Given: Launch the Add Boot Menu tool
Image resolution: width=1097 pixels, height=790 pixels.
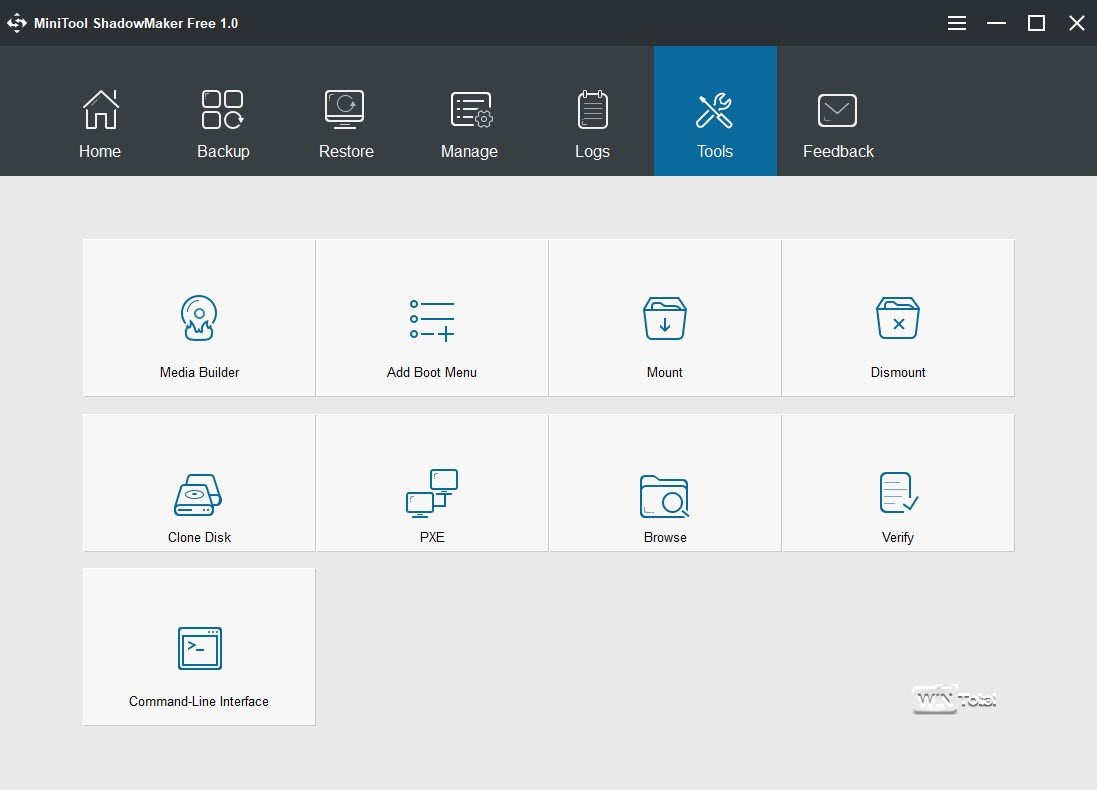Looking at the screenshot, I should tap(432, 318).
